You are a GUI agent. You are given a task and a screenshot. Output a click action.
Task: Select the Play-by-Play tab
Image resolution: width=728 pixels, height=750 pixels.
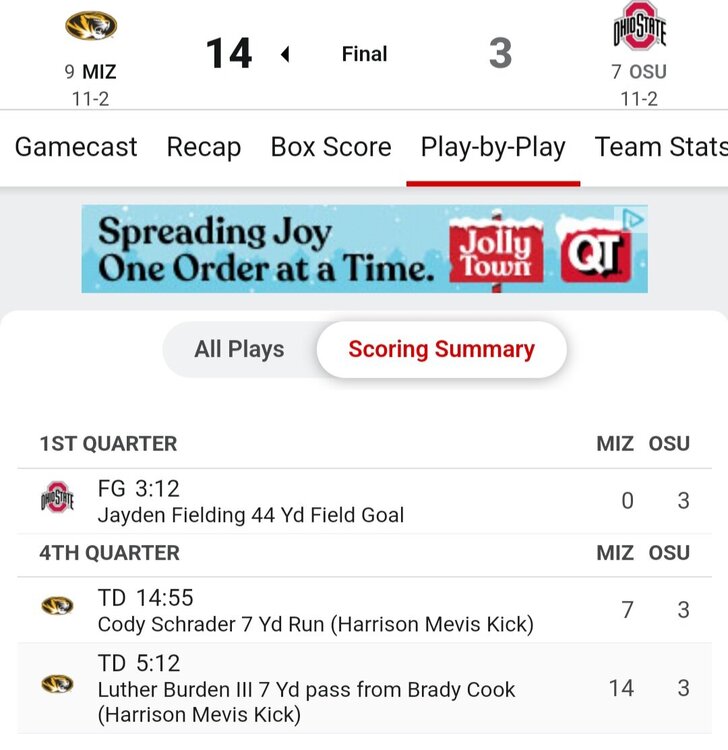(493, 147)
